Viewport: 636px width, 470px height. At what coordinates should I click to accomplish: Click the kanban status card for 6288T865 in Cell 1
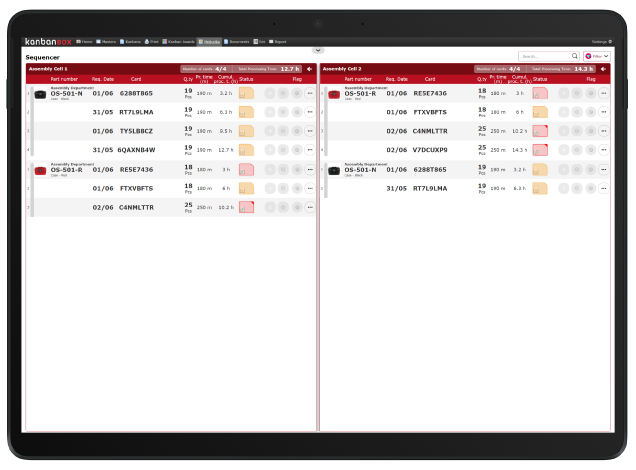[x=246, y=93]
